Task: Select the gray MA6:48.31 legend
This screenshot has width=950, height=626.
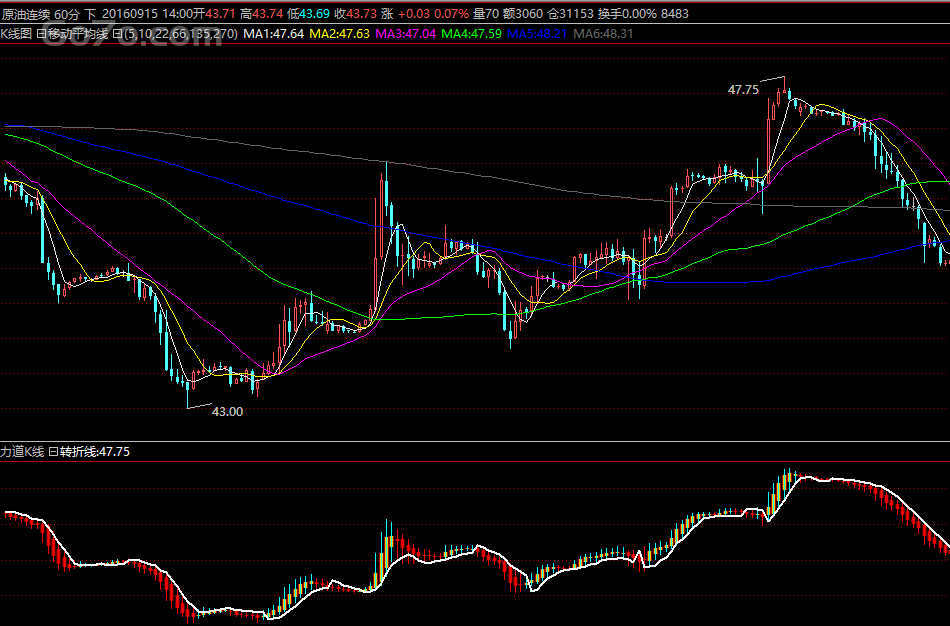Action: point(603,34)
